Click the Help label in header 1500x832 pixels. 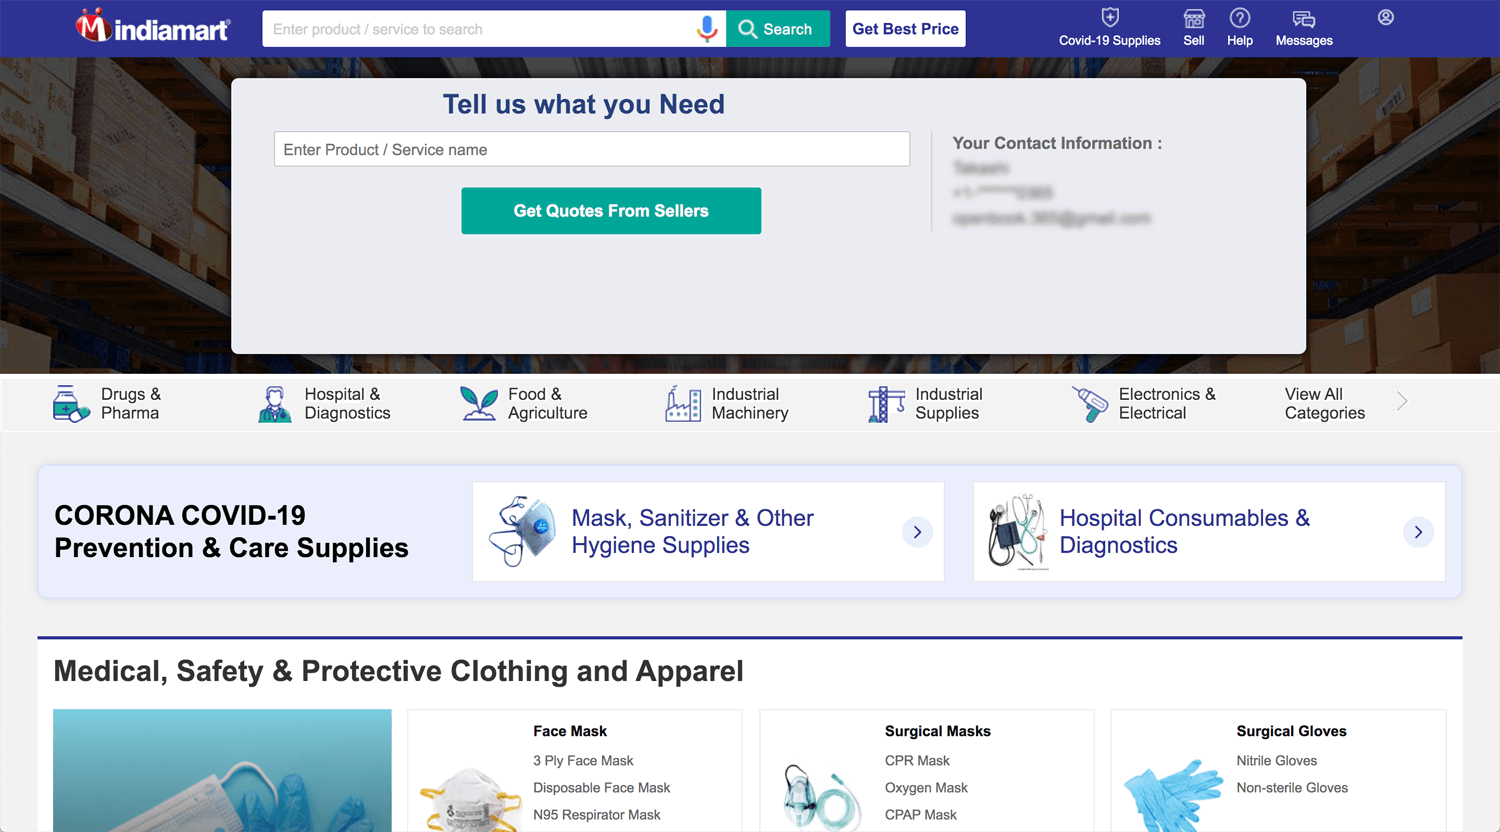[1240, 41]
